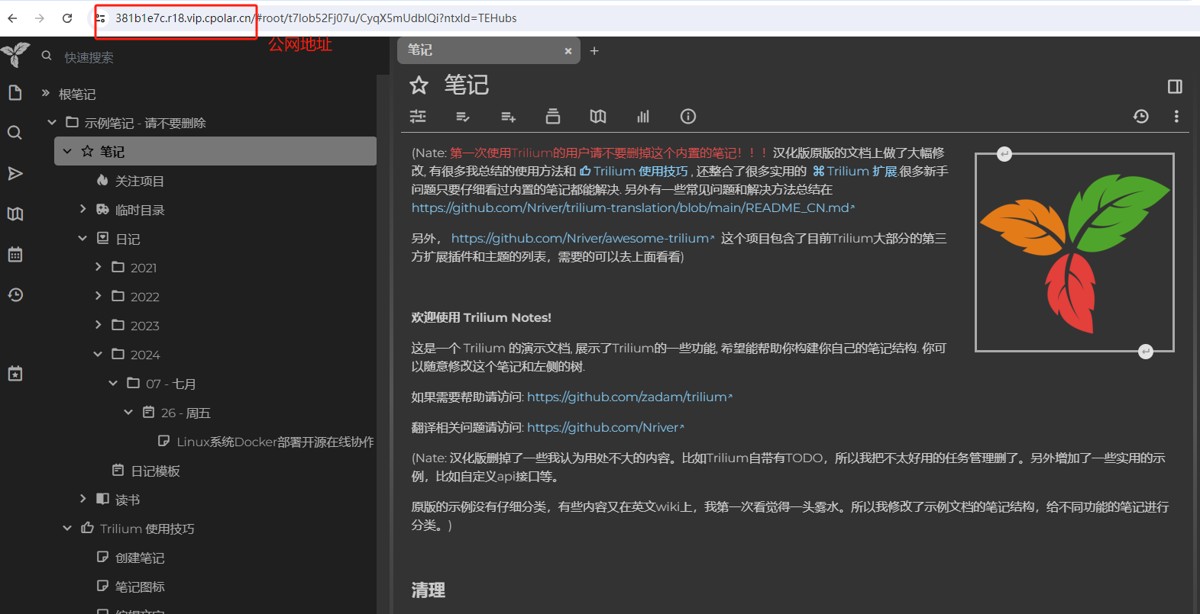The height and width of the screenshot is (614, 1200).
Task: Open the zadam/trilium GitHub link
Action: pyautogui.click(x=629, y=397)
